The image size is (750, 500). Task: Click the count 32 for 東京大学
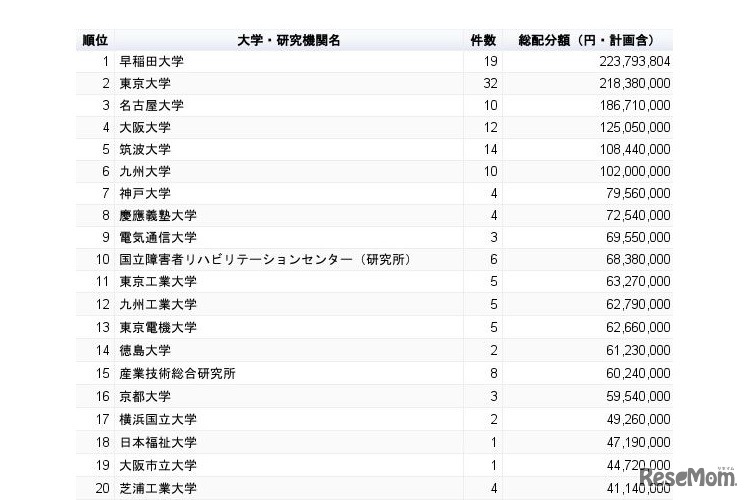[x=490, y=83]
